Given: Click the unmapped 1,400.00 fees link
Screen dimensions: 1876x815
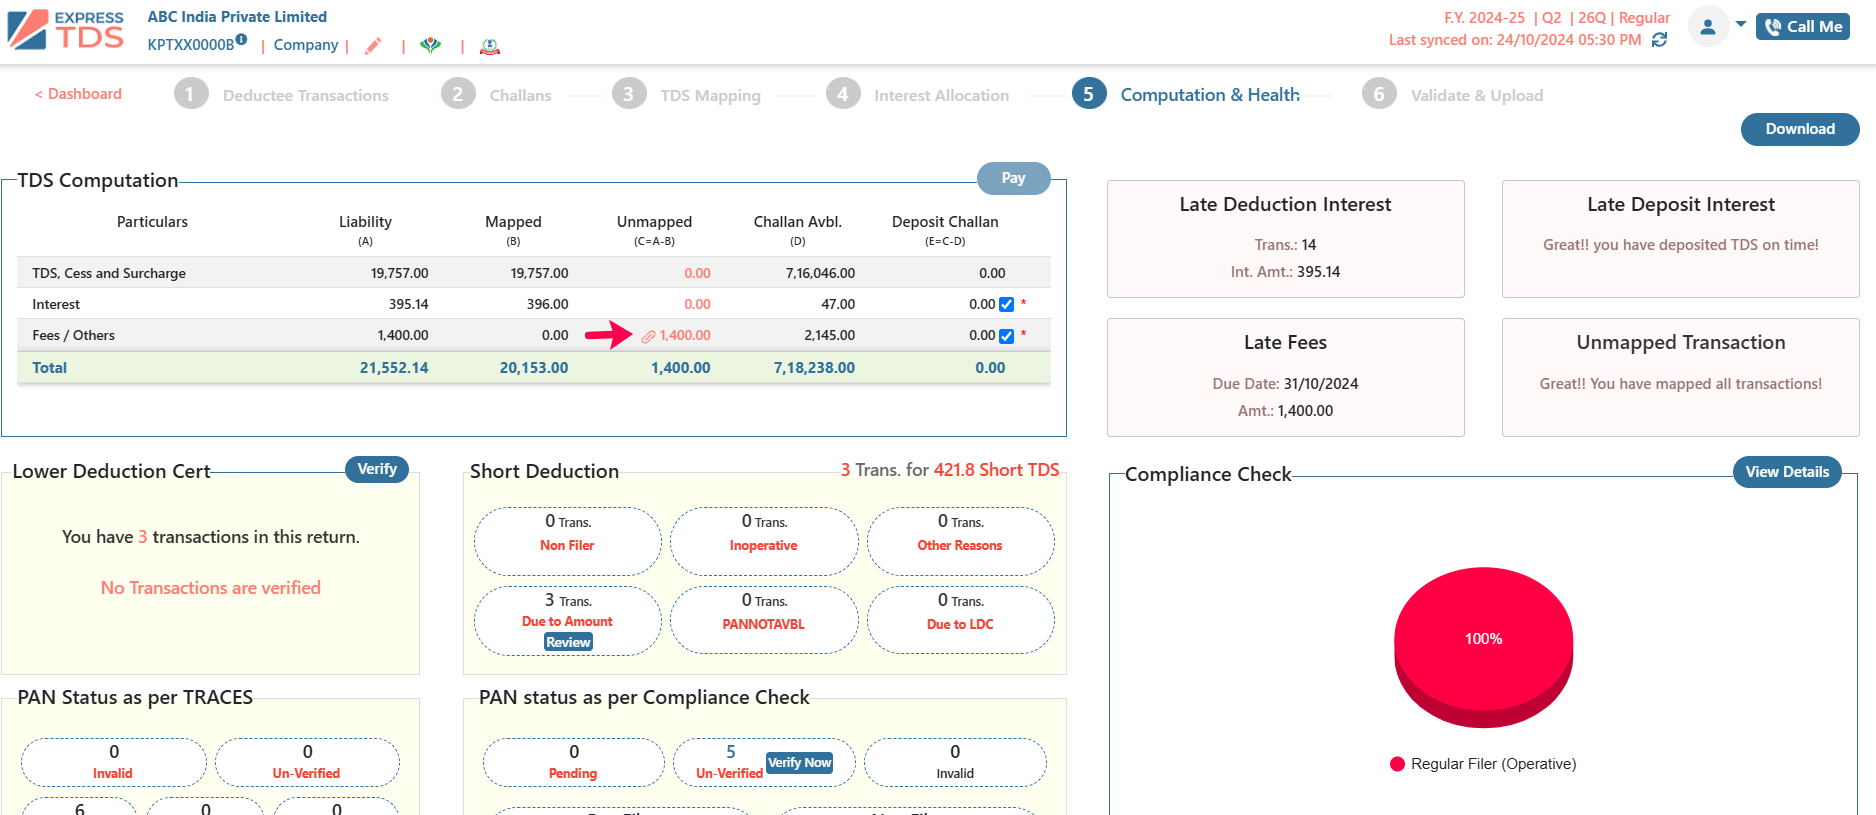Looking at the screenshot, I should click(685, 336).
